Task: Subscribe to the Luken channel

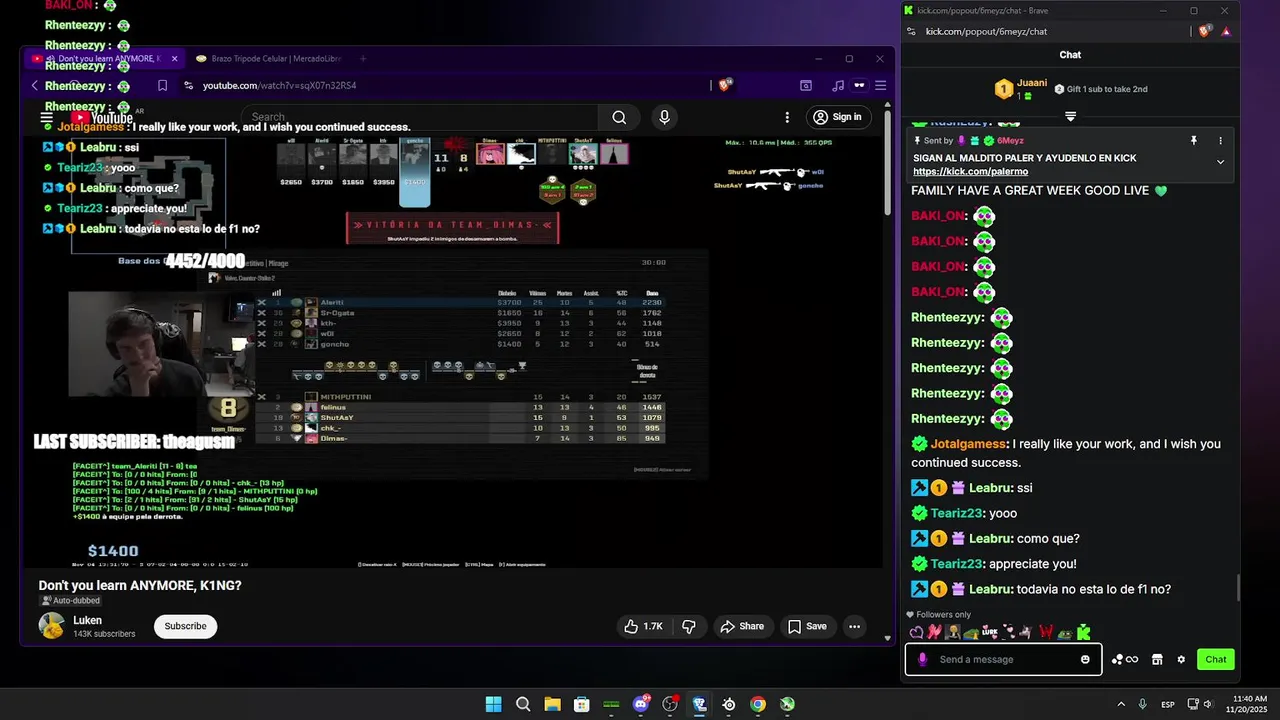Action: coord(185,626)
